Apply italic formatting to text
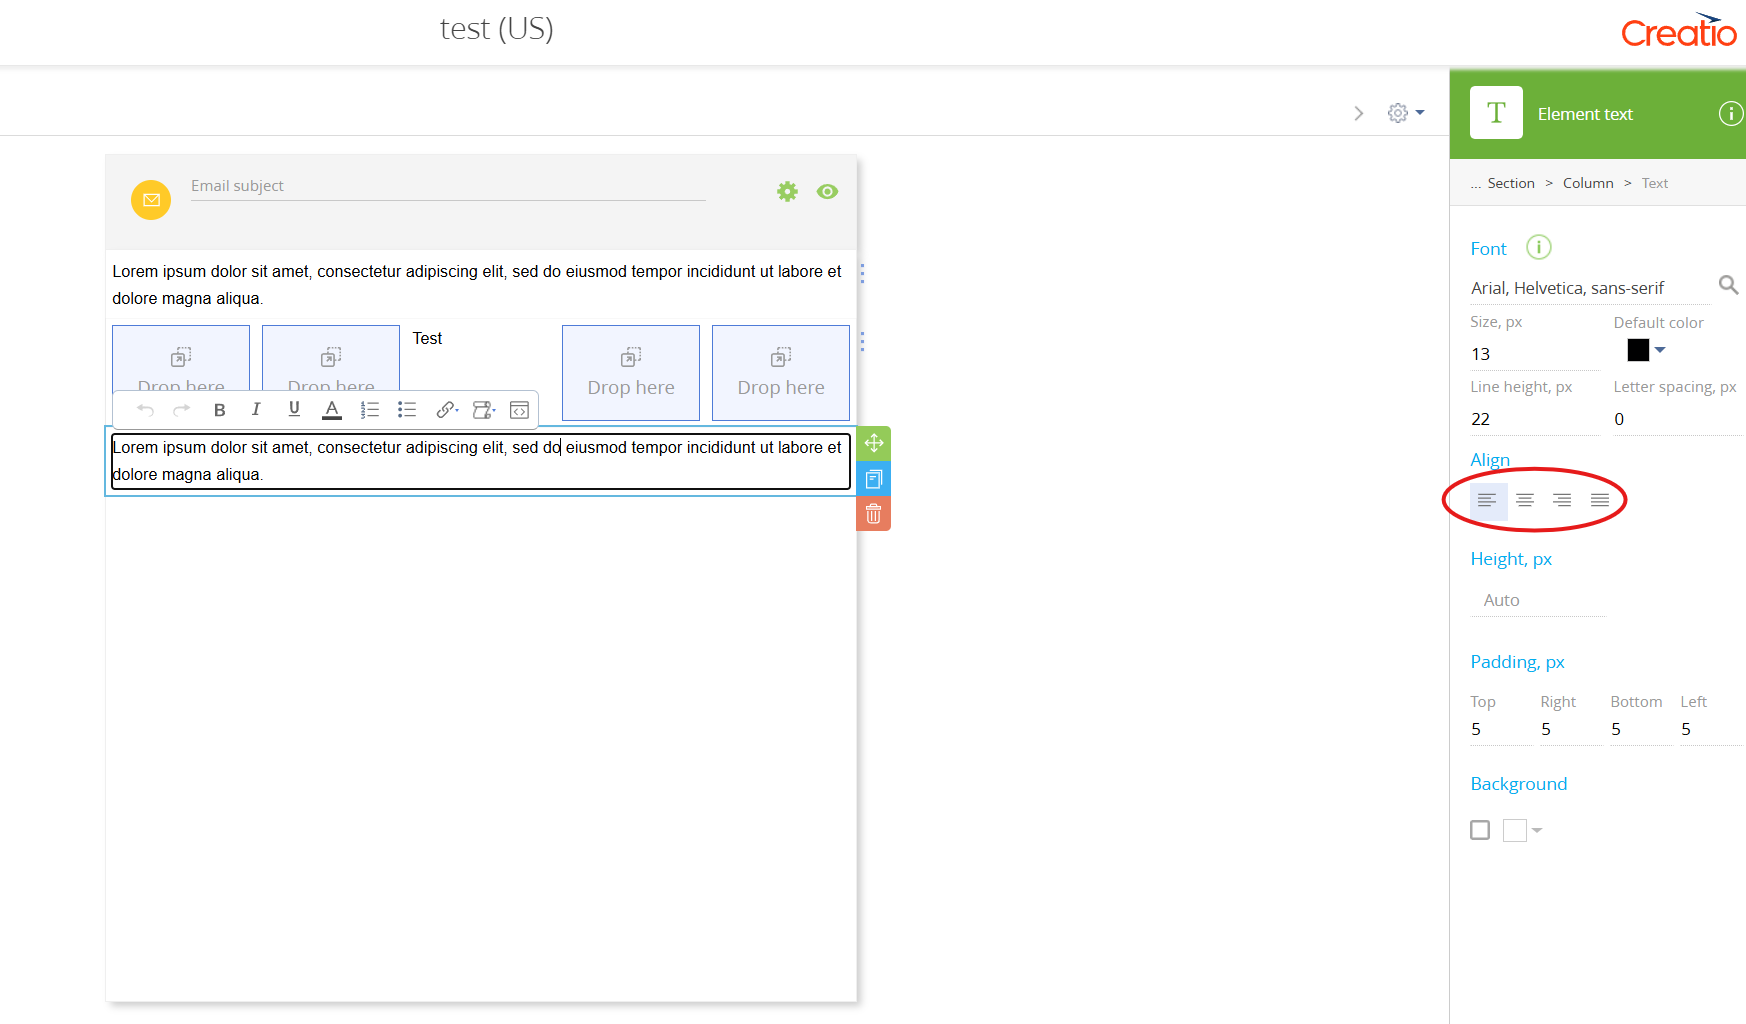This screenshot has height=1024, width=1746. (256, 410)
